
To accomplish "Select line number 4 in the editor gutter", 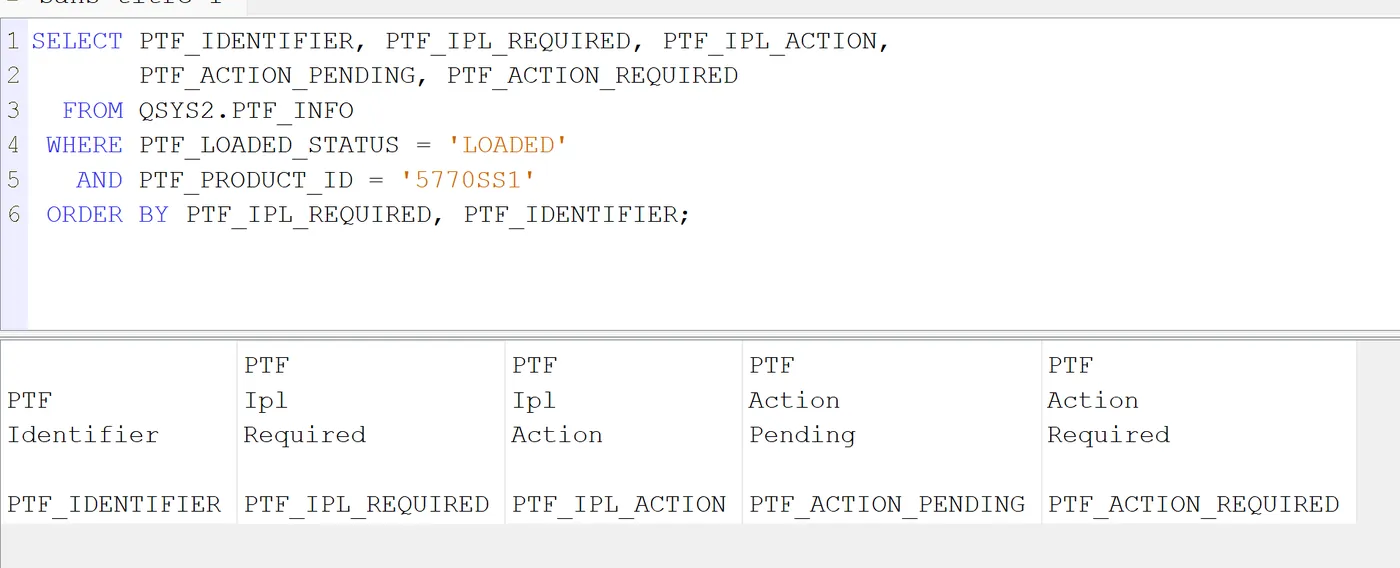I will coord(13,145).
